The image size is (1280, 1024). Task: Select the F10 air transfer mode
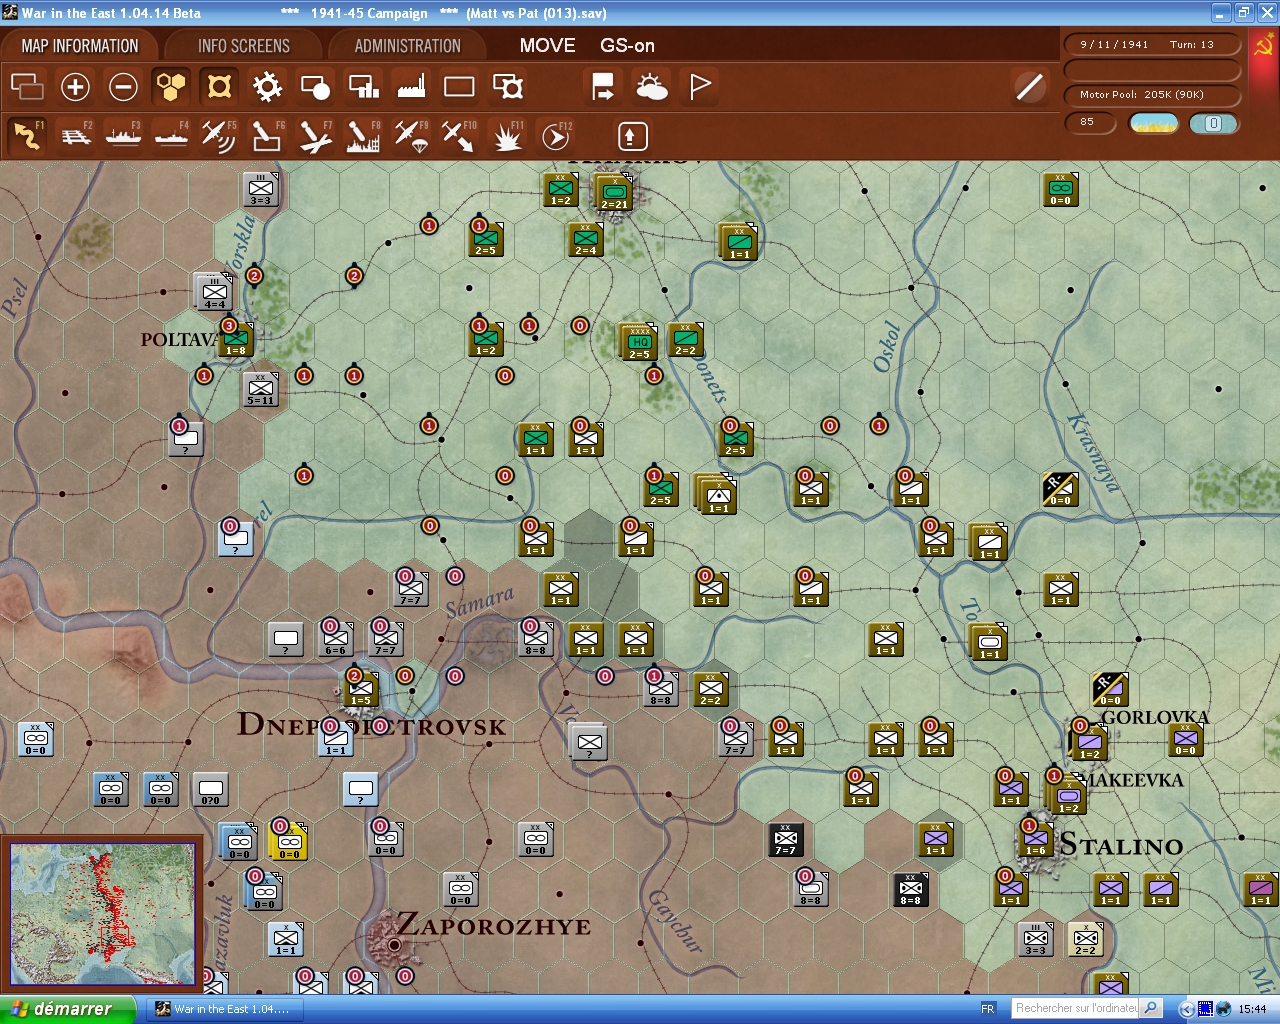(459, 136)
